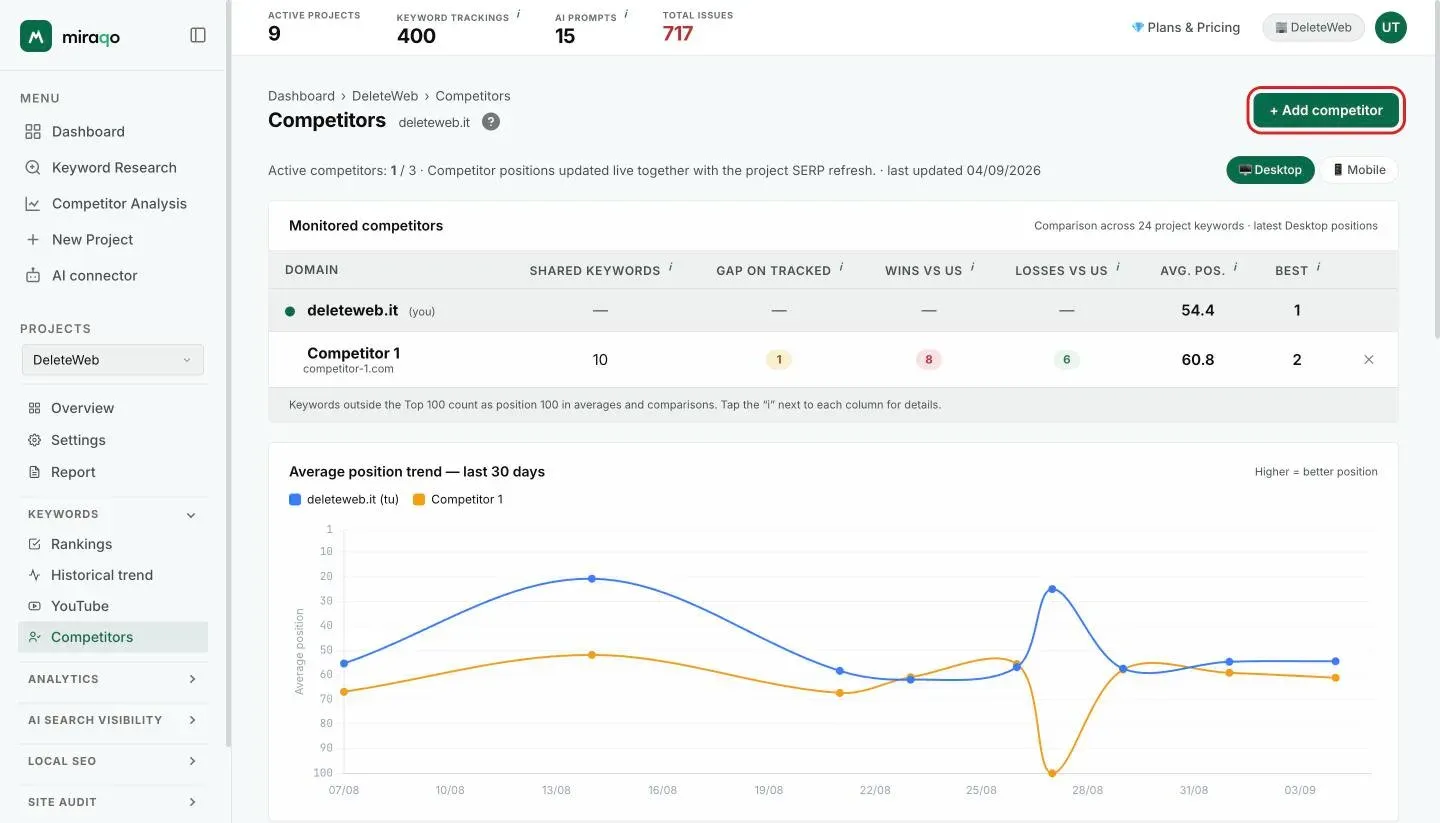Click the help question mark icon
1440x823 pixels.
pos(491,122)
